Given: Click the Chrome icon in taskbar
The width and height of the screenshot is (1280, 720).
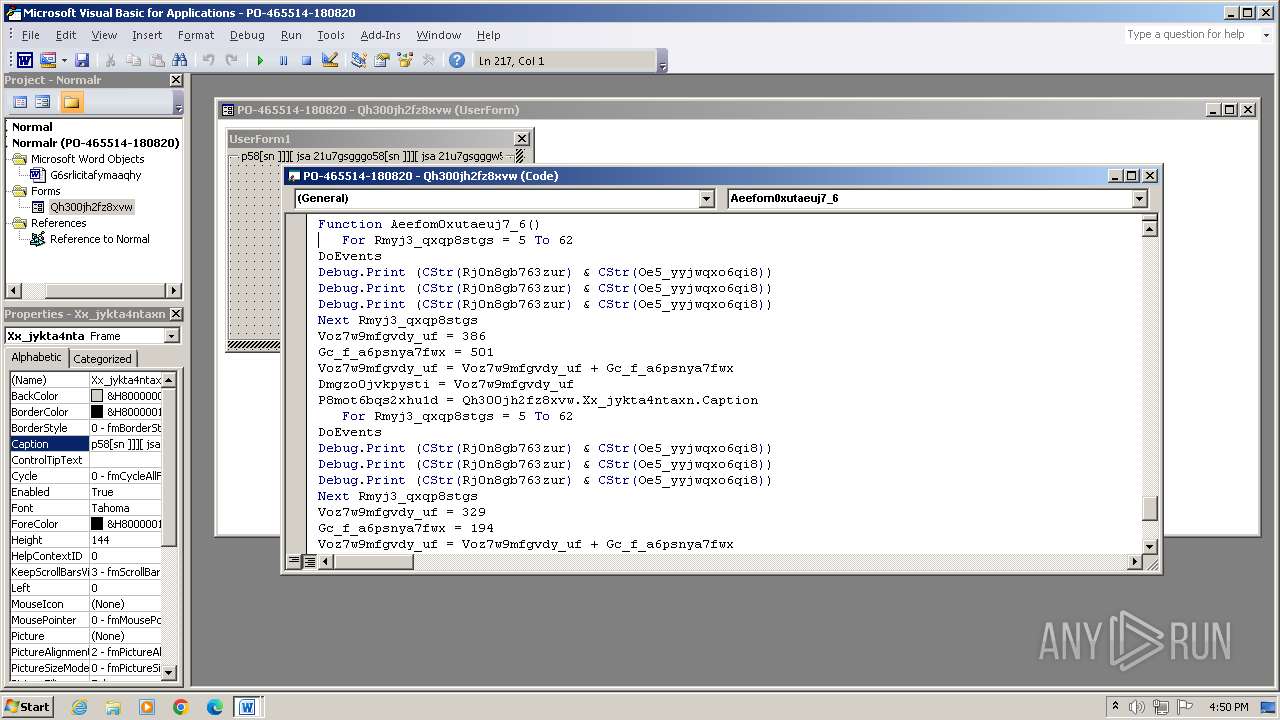Looking at the screenshot, I should click(181, 707).
